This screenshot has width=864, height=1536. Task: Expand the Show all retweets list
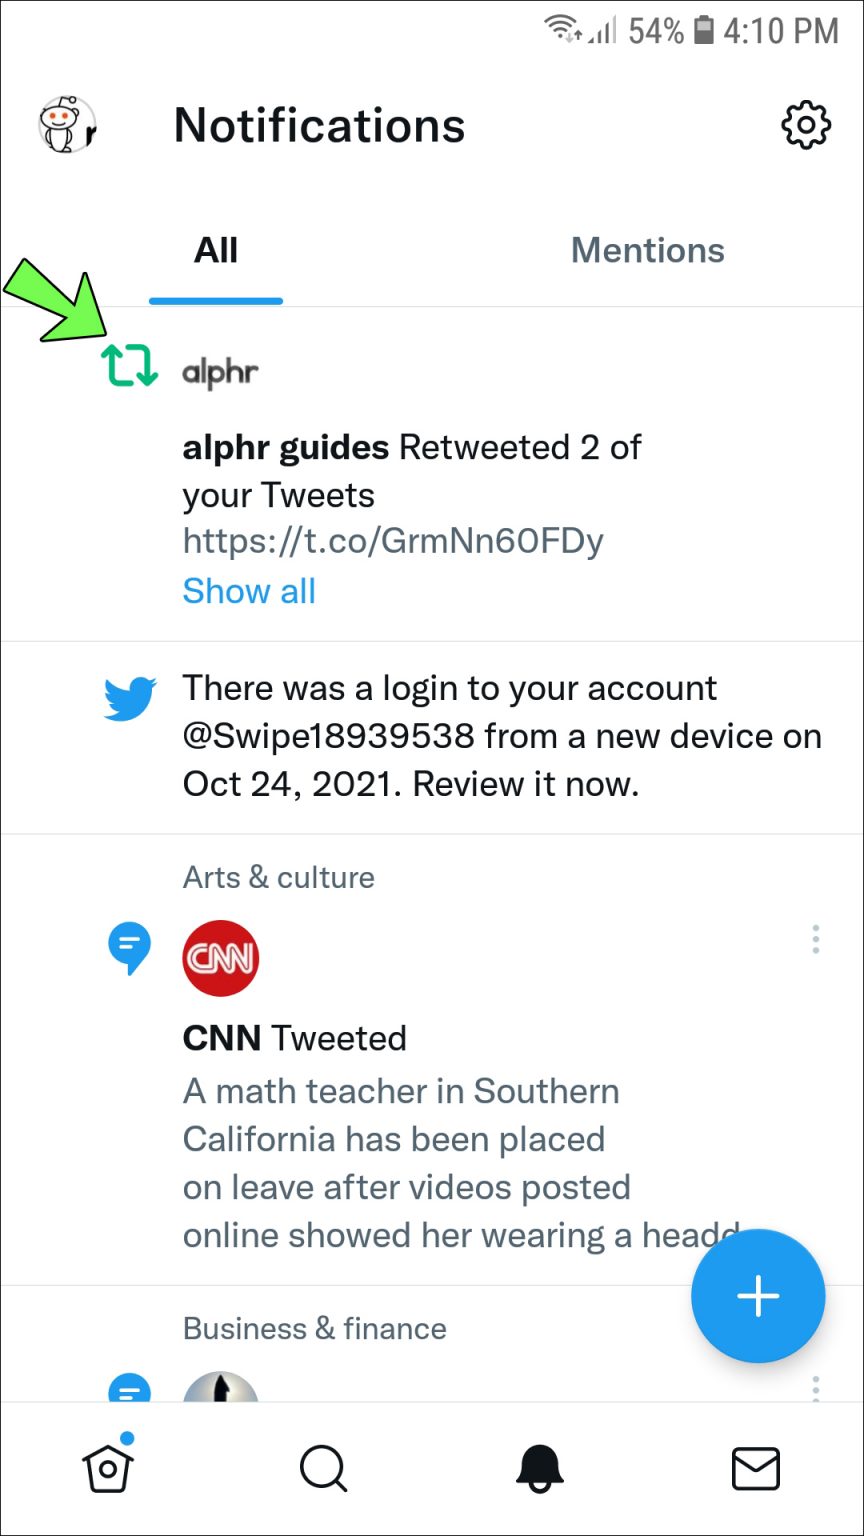(248, 591)
